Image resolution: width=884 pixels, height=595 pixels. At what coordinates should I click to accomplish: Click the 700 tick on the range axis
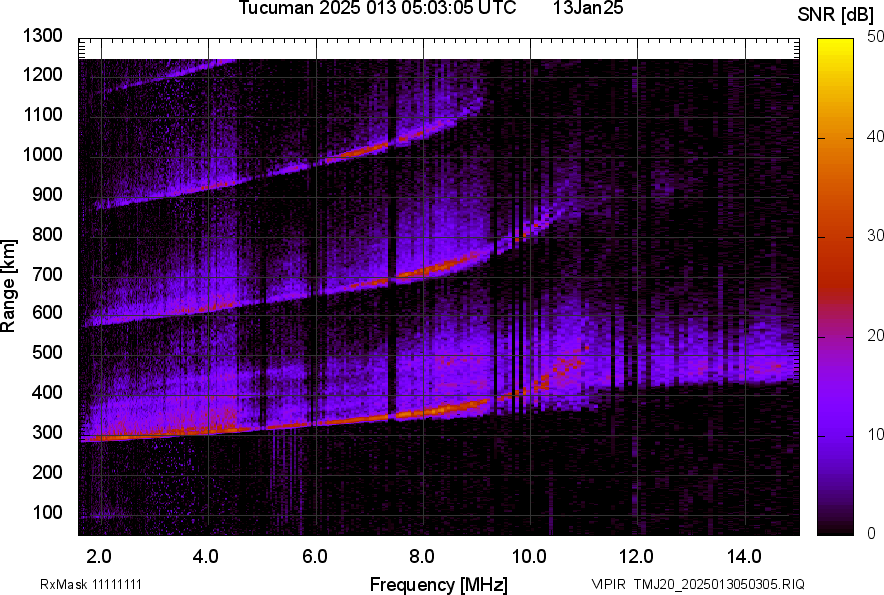coord(49,274)
